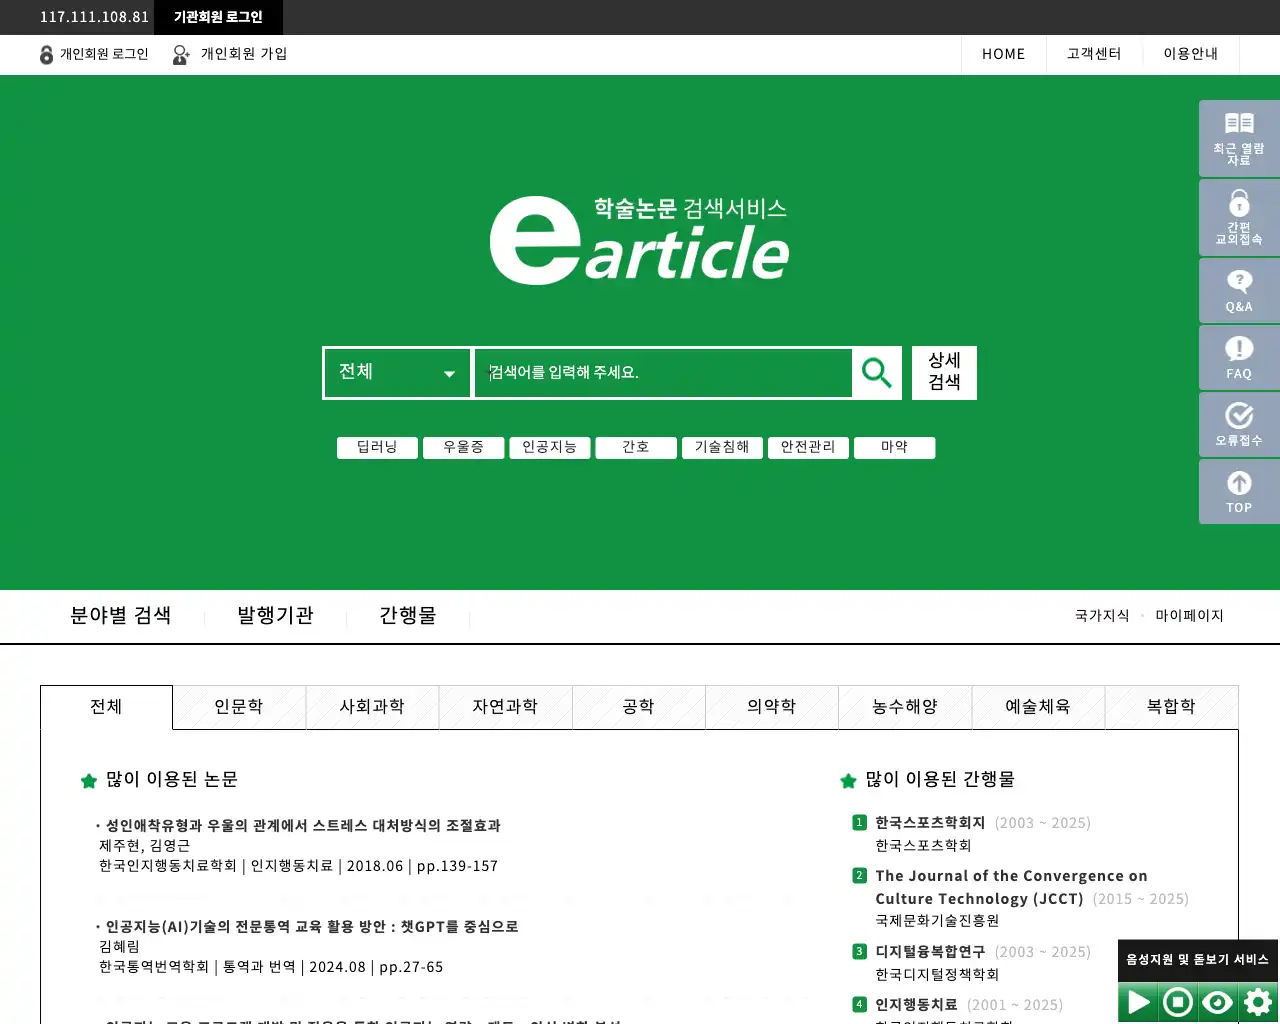
Task: Click author names 제주현, 김영근
Action: (x=144, y=846)
